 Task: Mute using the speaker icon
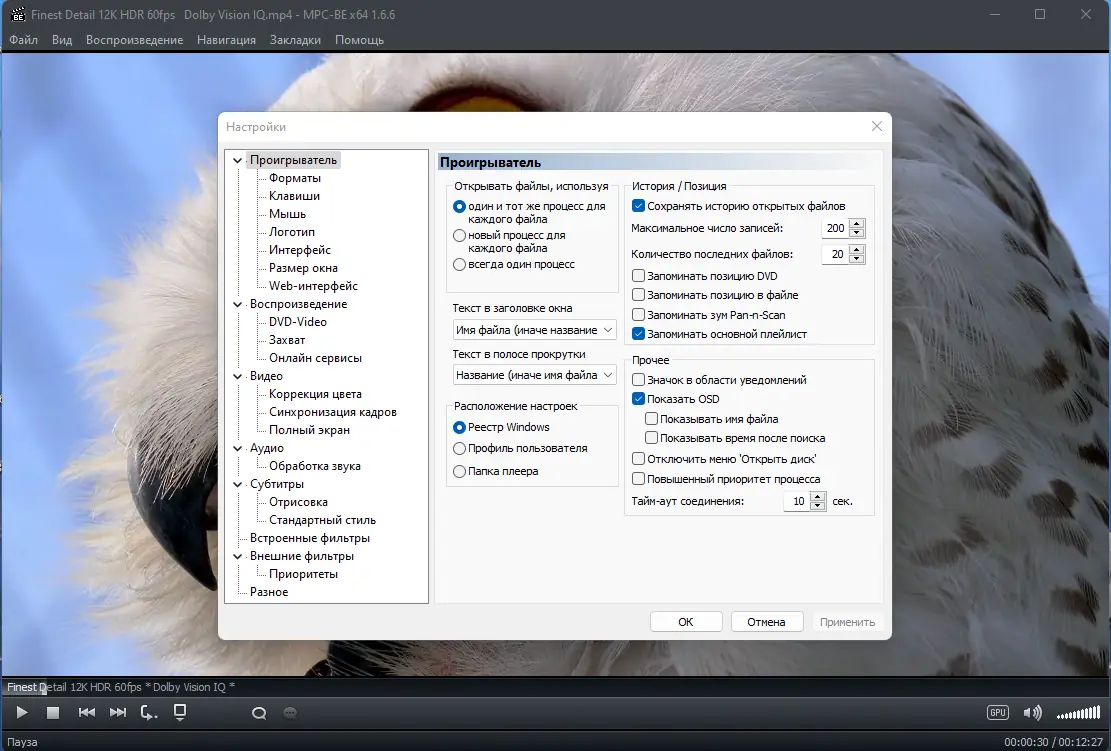coord(1032,713)
